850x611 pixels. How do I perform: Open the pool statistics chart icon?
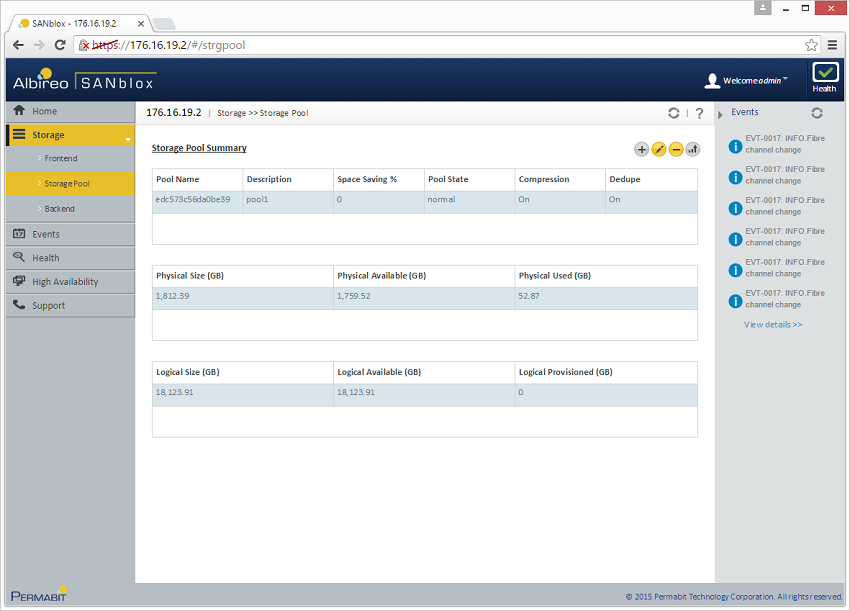click(x=693, y=149)
